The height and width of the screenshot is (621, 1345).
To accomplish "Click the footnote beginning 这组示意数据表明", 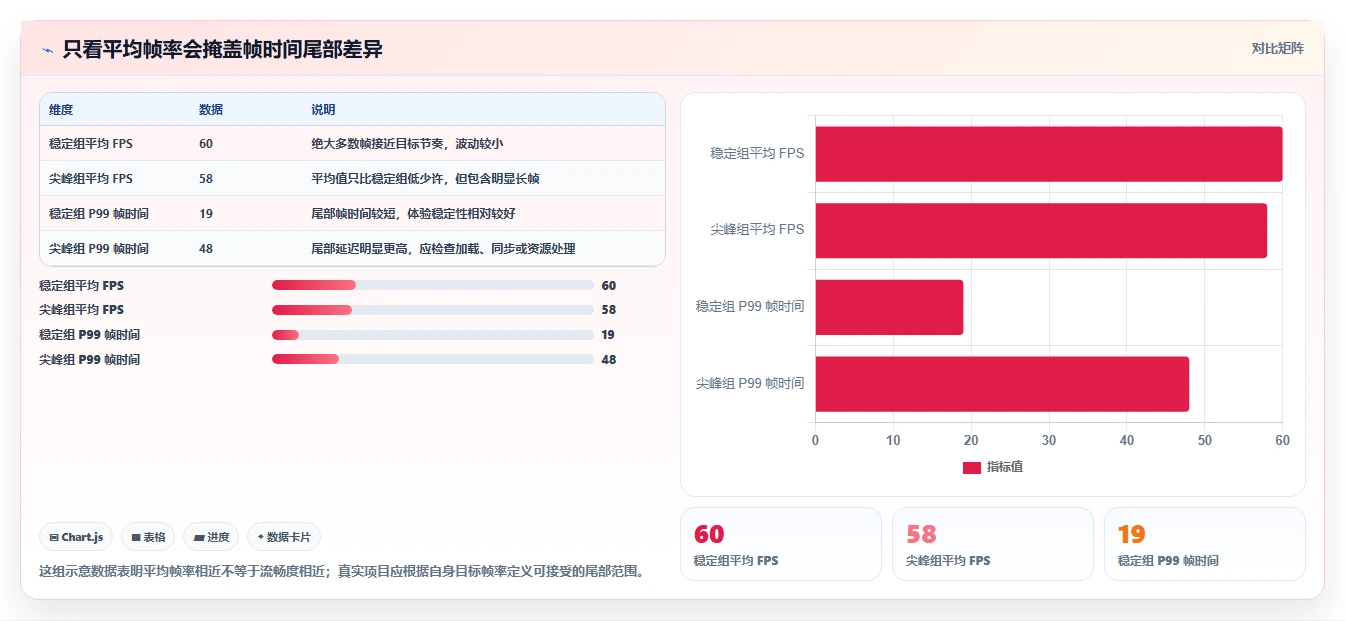I will [341, 572].
